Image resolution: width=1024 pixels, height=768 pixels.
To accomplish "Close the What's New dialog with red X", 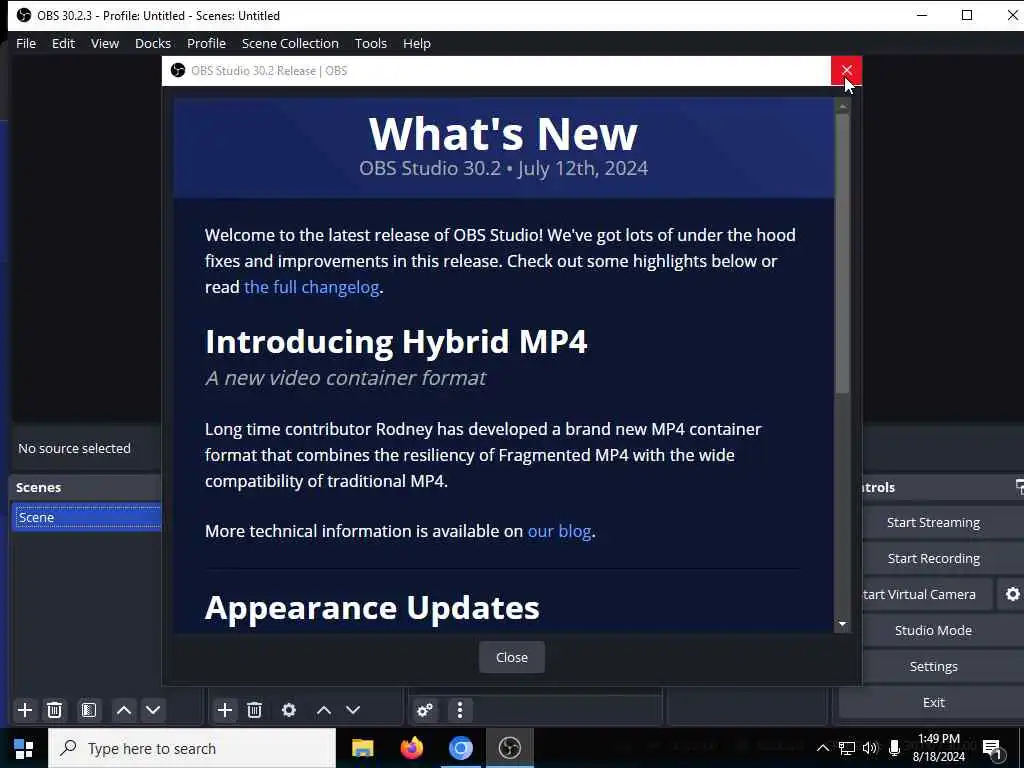I will (x=846, y=71).
